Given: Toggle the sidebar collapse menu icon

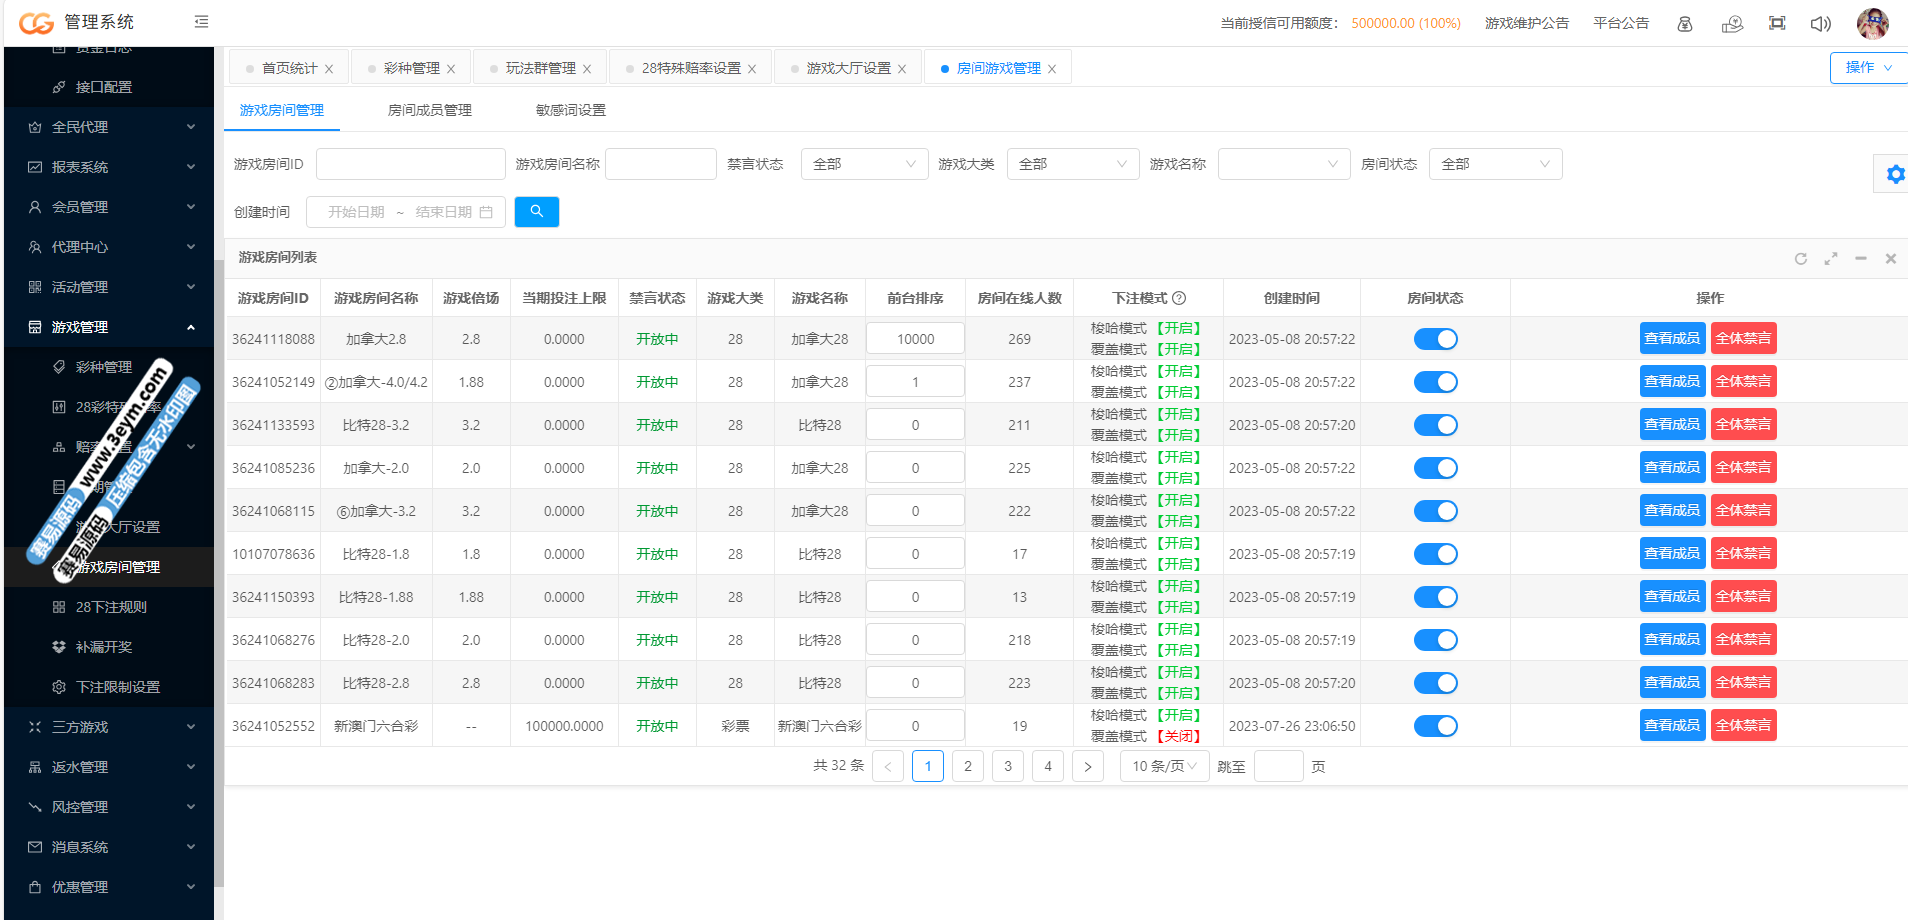Looking at the screenshot, I should click(201, 22).
